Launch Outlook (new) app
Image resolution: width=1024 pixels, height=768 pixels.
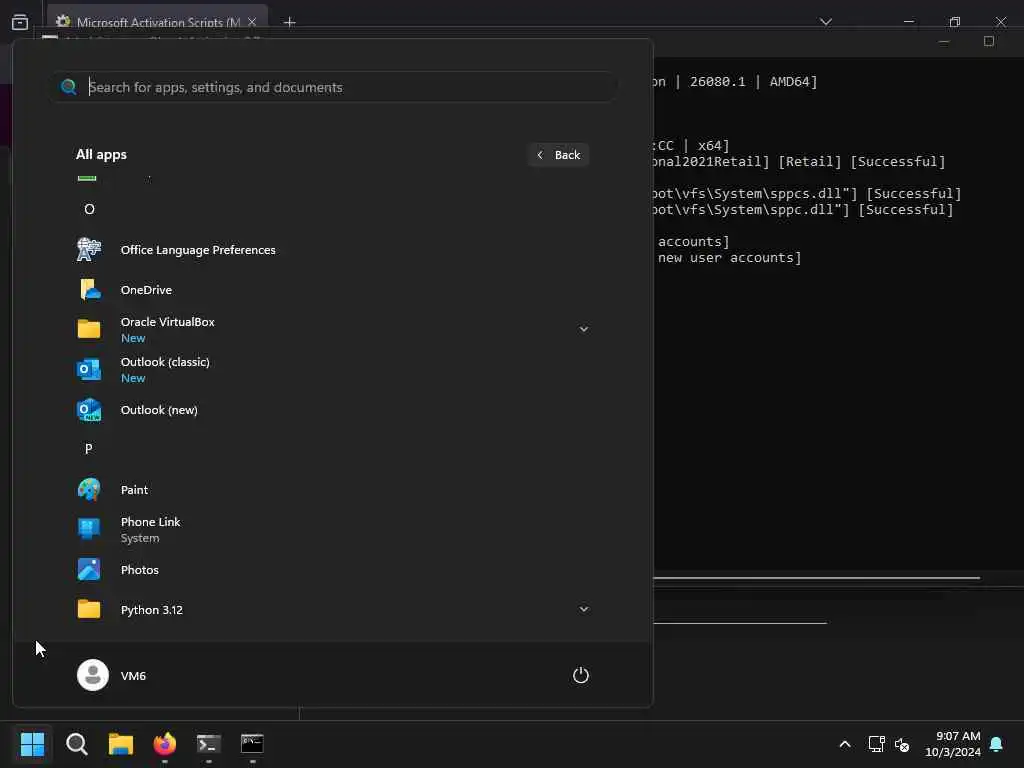tap(333, 409)
